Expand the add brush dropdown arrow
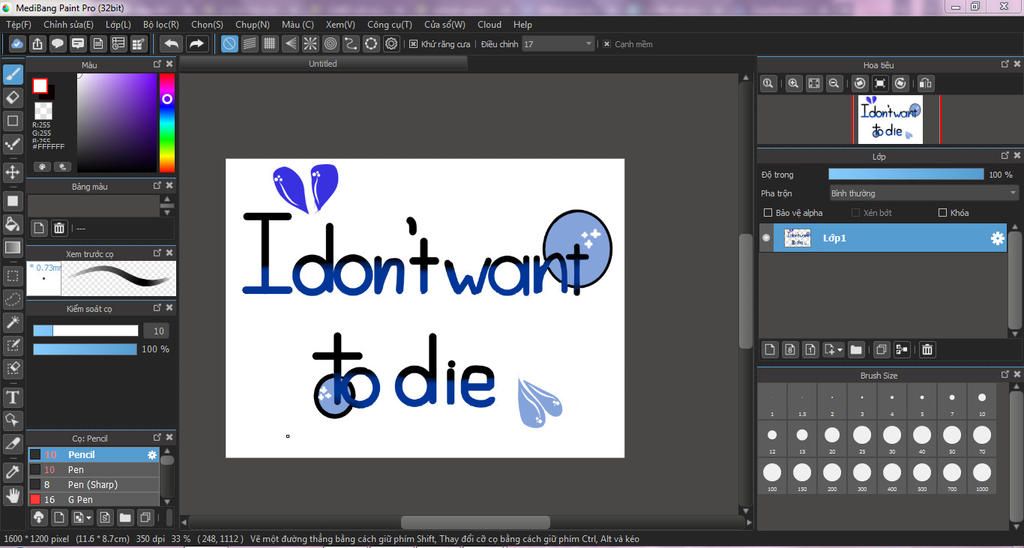The height and width of the screenshot is (548, 1024). tap(89, 517)
